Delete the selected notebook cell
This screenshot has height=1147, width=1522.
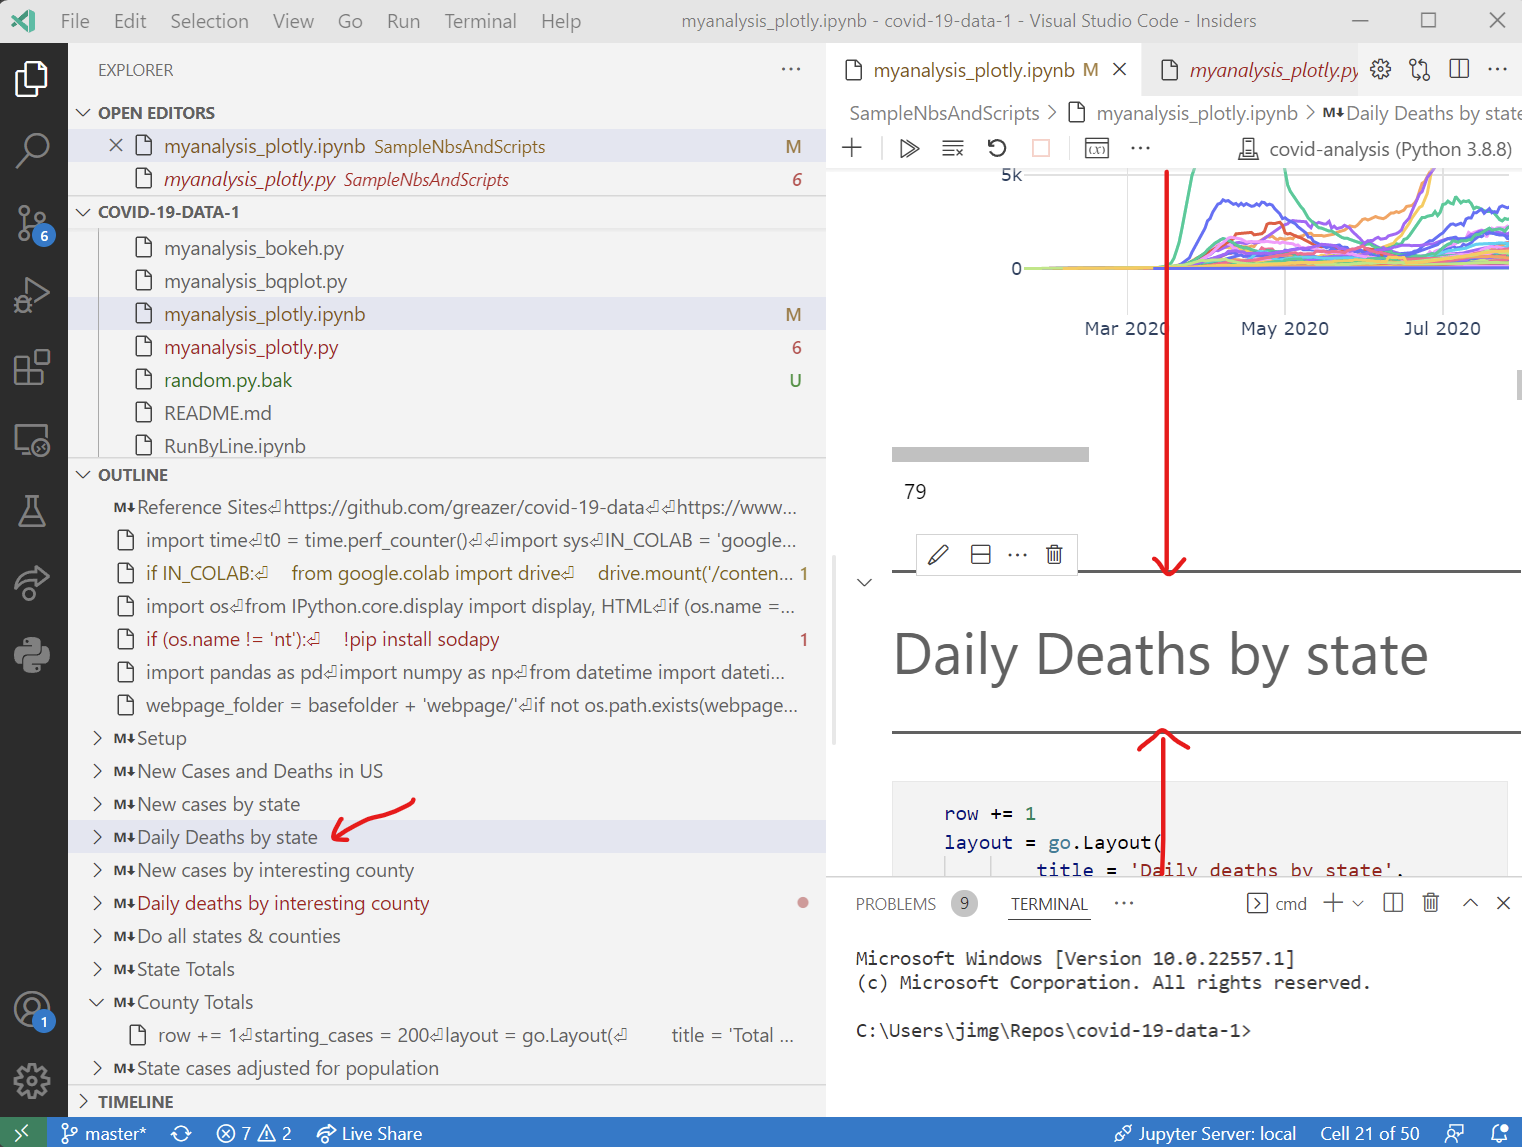point(1054,555)
